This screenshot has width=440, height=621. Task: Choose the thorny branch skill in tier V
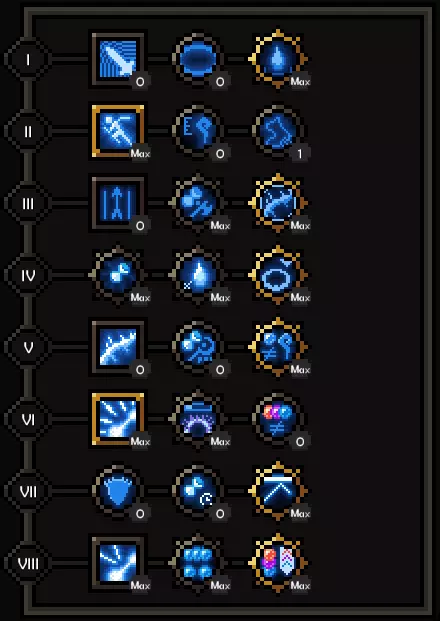tap(118, 347)
